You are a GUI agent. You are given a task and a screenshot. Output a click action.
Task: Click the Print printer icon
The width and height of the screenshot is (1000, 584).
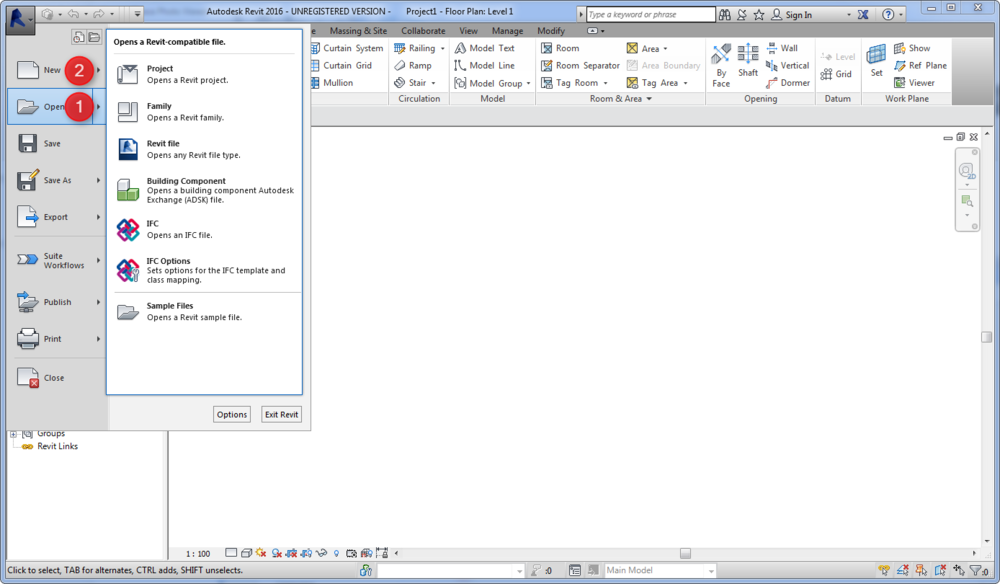pos(27,339)
